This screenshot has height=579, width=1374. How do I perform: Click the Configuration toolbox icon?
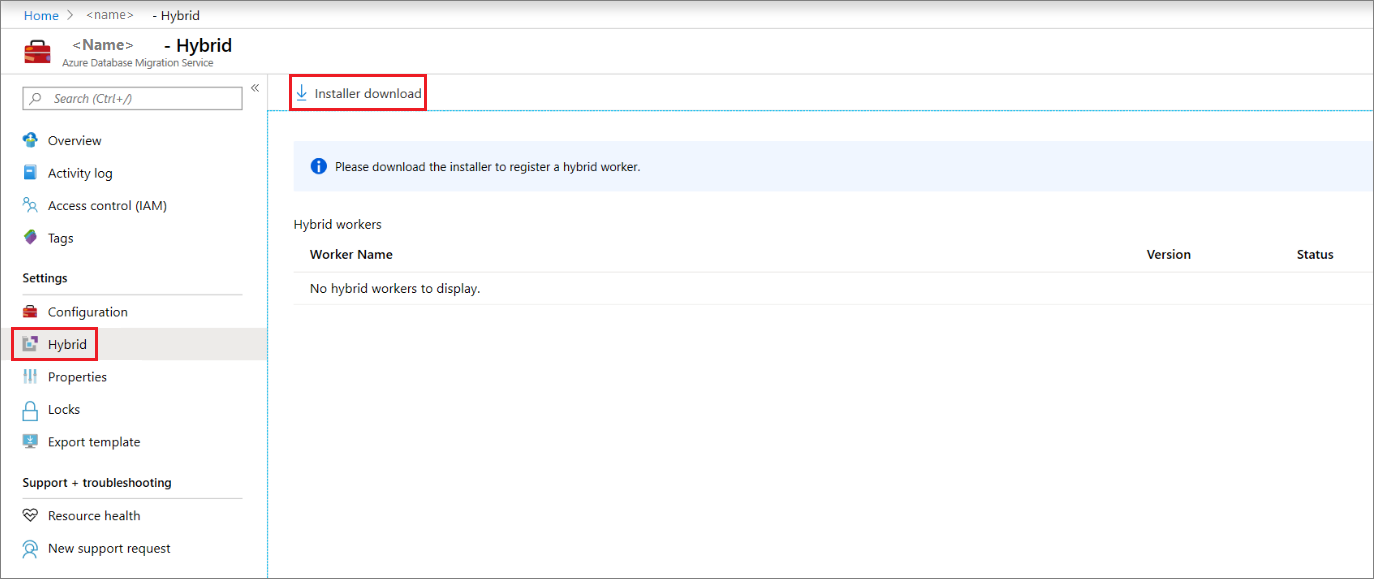(30, 312)
